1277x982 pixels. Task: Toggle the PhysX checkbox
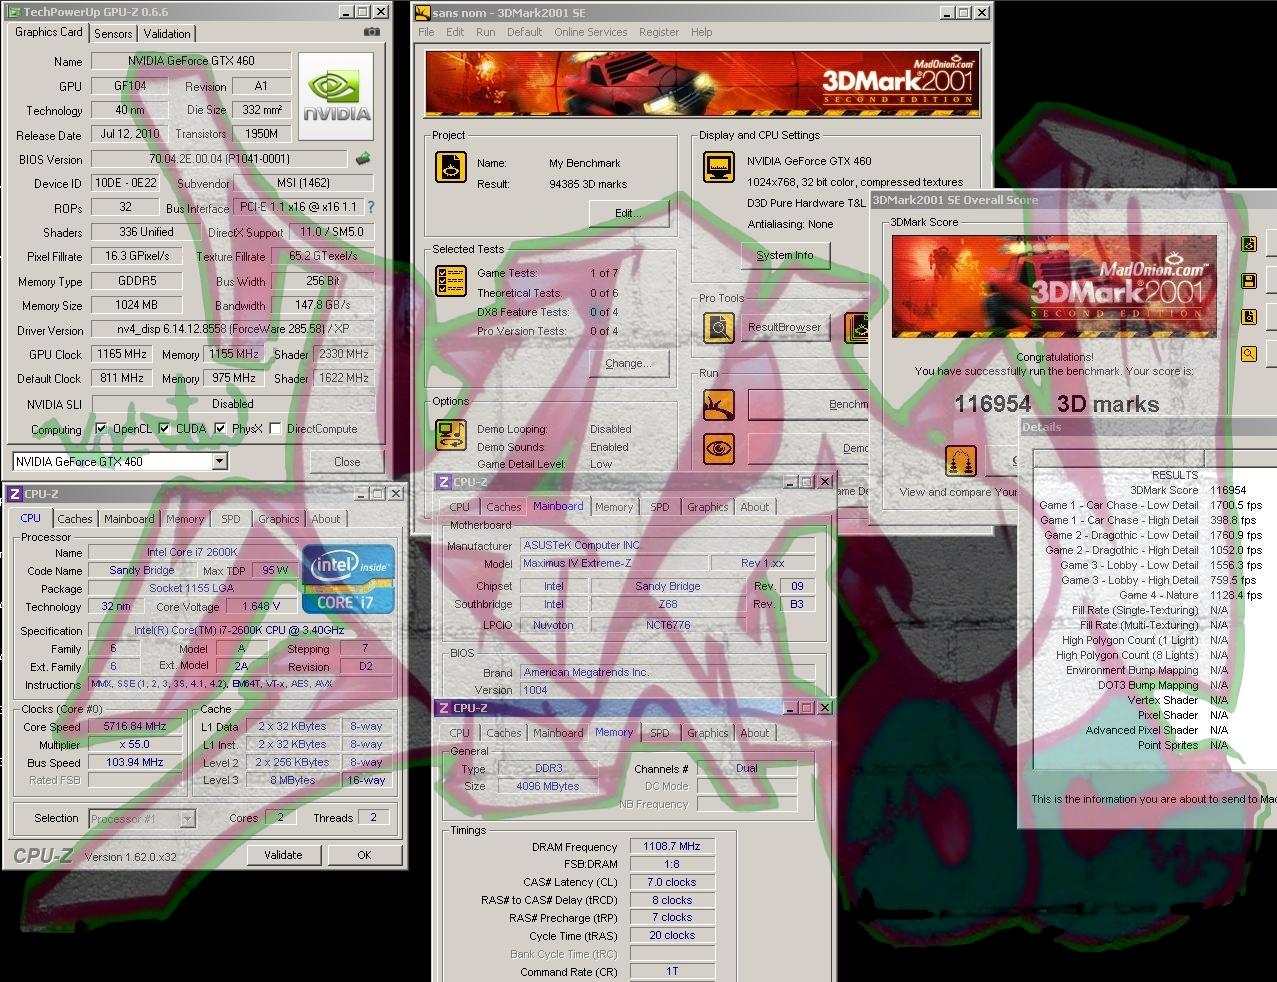(221, 429)
